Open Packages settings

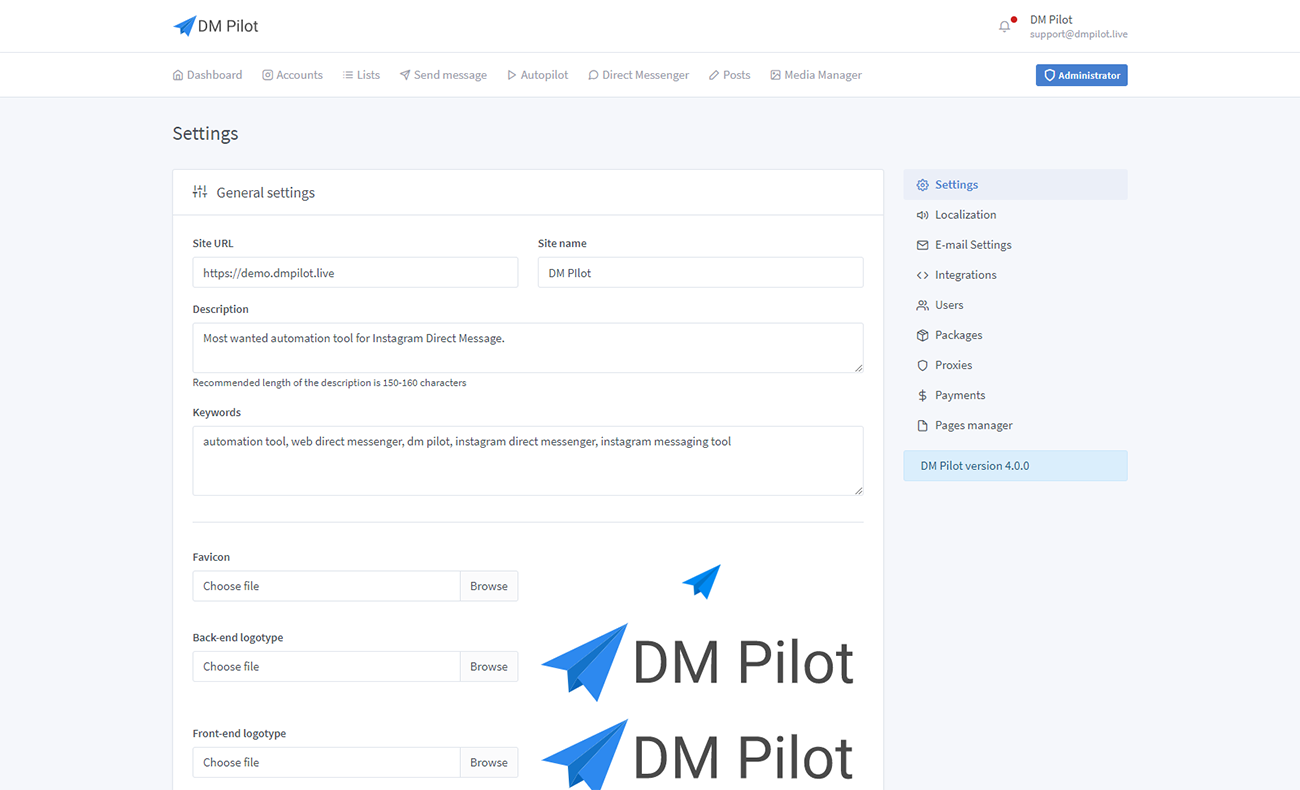pyautogui.click(x=1015, y=335)
